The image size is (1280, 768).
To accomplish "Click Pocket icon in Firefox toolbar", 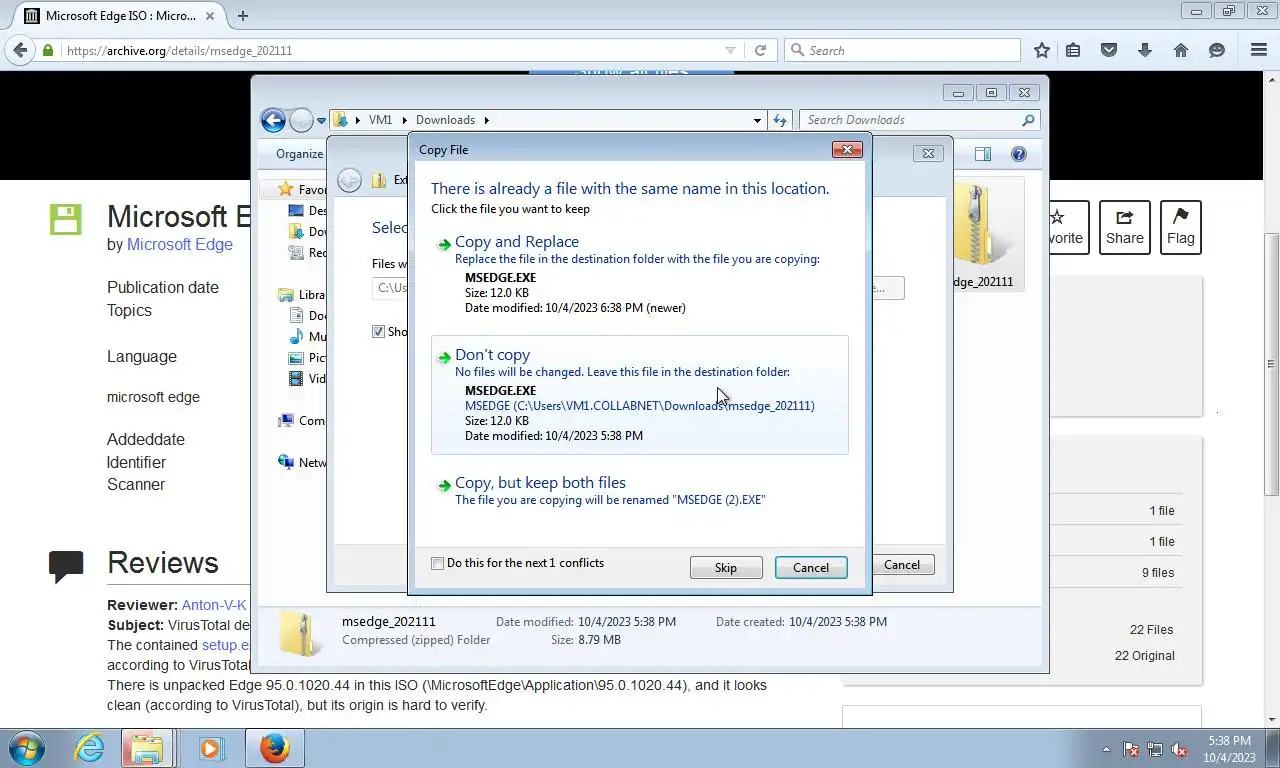I will 1109,50.
